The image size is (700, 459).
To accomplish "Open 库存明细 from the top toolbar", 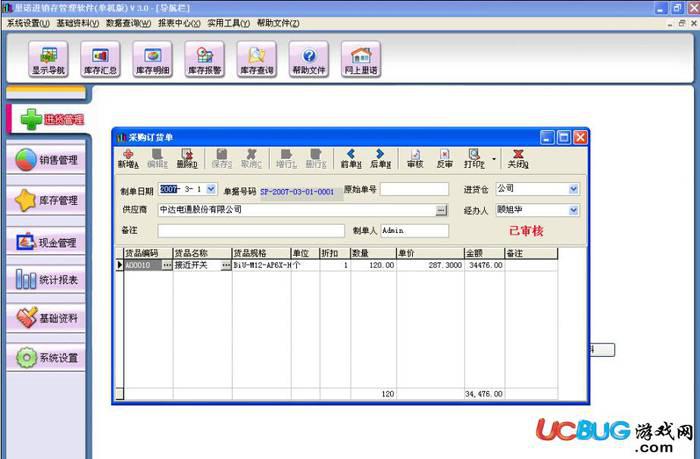I will (152, 59).
